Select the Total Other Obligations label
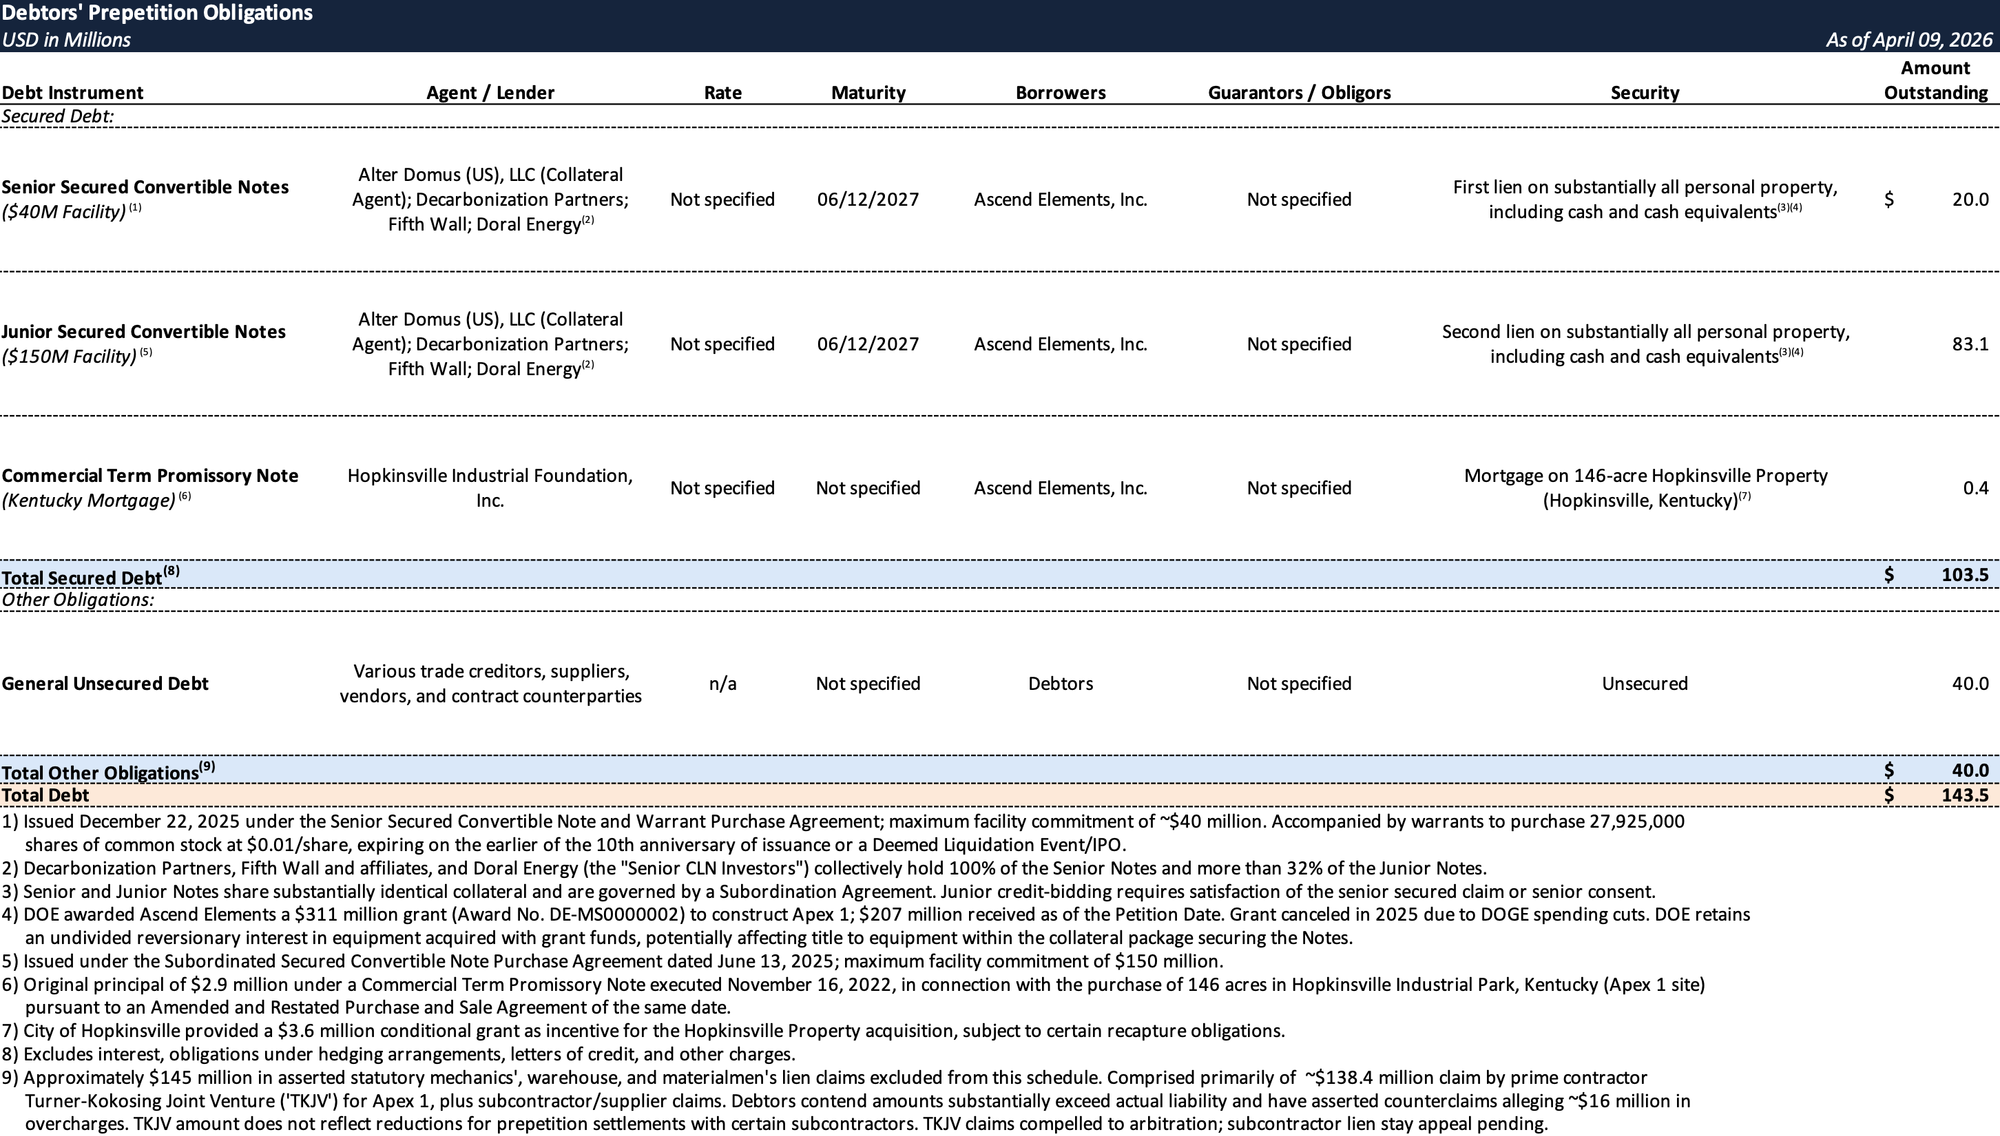Image resolution: width=2000 pixels, height=1136 pixels. [100, 773]
